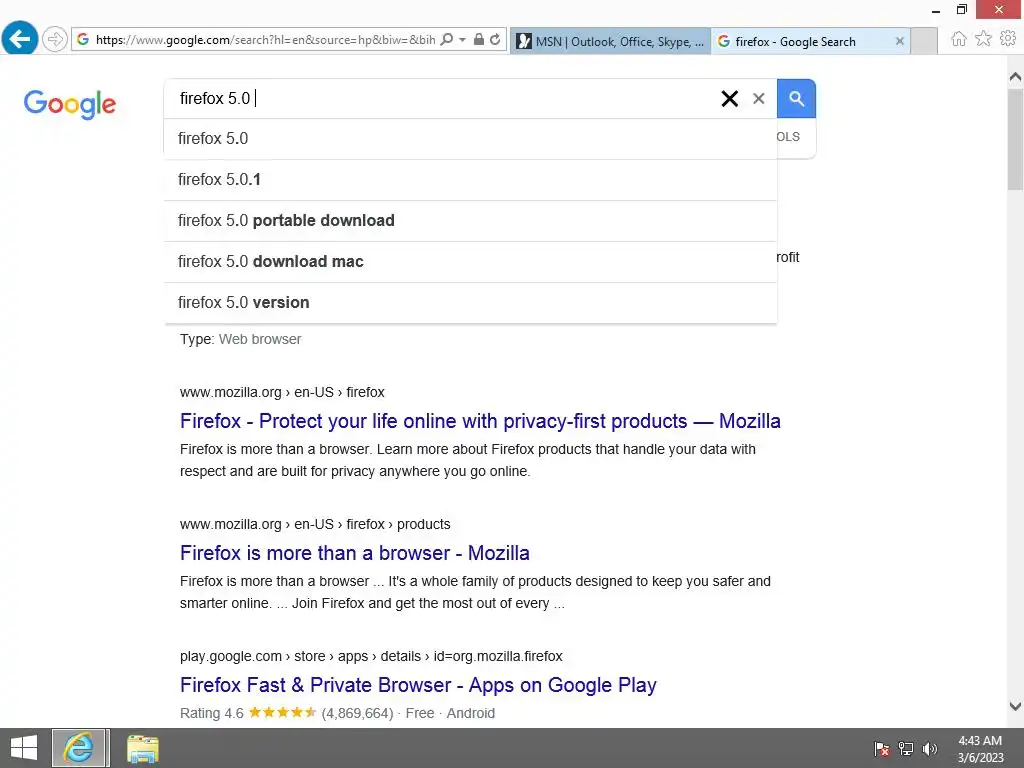The image size is (1024, 768).
Task: Open a new blank tab
Action: (x=923, y=41)
